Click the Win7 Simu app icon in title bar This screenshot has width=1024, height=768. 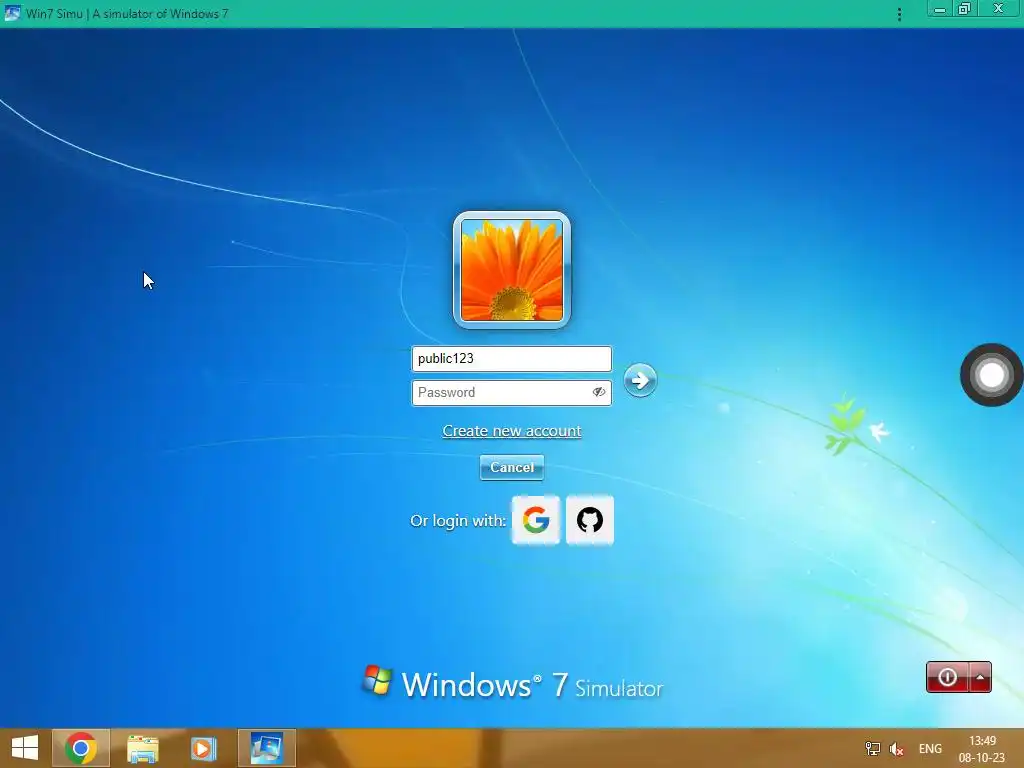pos(12,13)
